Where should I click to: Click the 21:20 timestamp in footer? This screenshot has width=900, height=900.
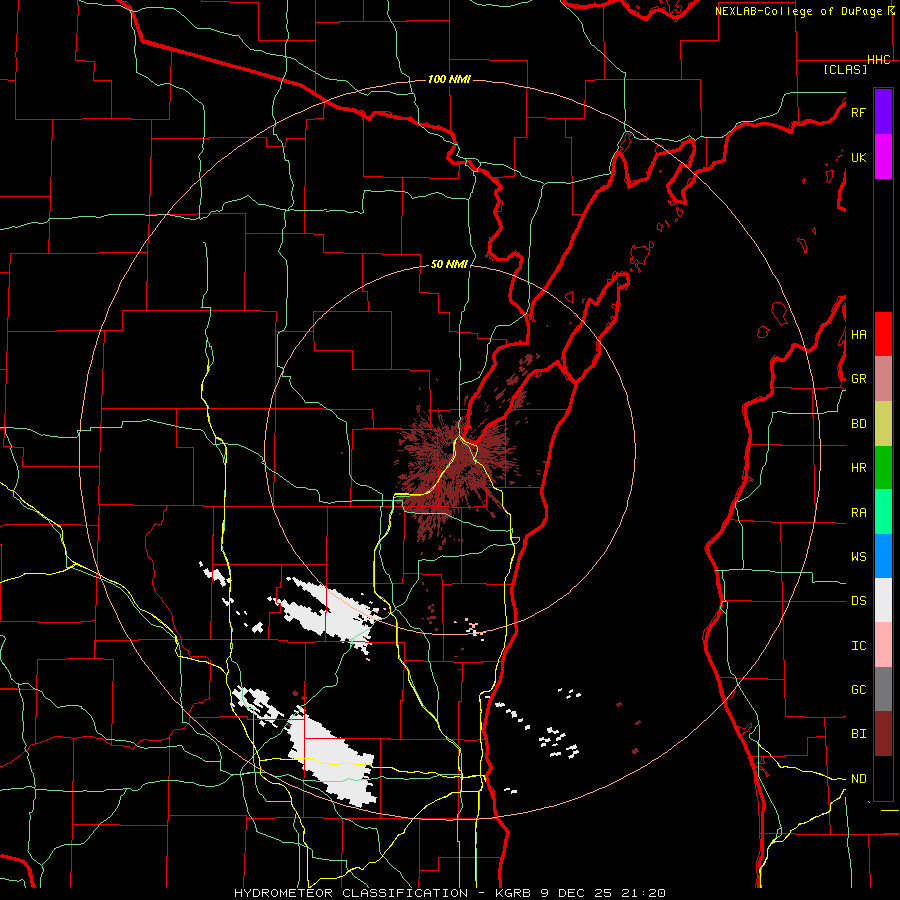pos(643,893)
